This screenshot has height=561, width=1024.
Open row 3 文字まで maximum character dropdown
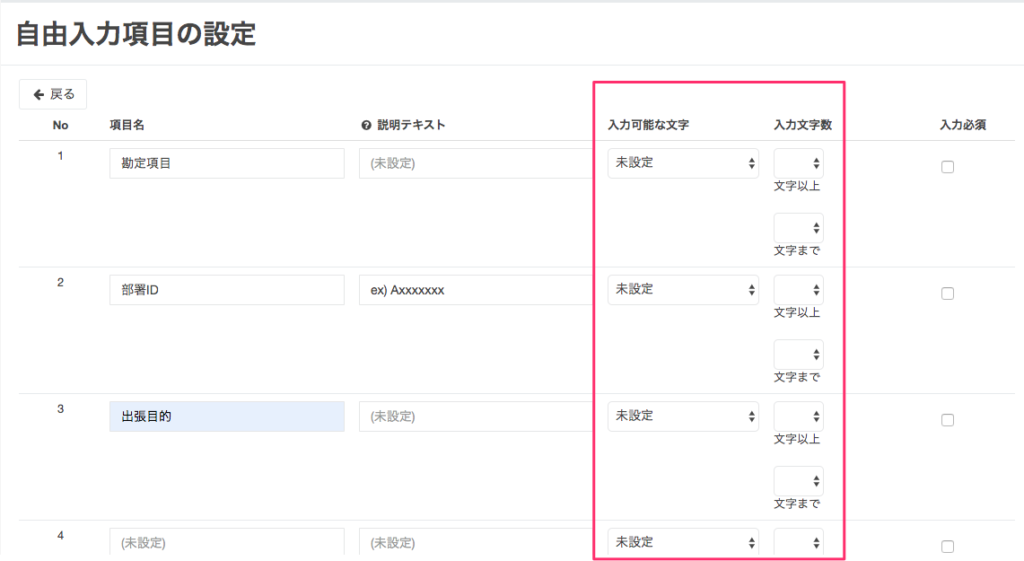[798, 481]
